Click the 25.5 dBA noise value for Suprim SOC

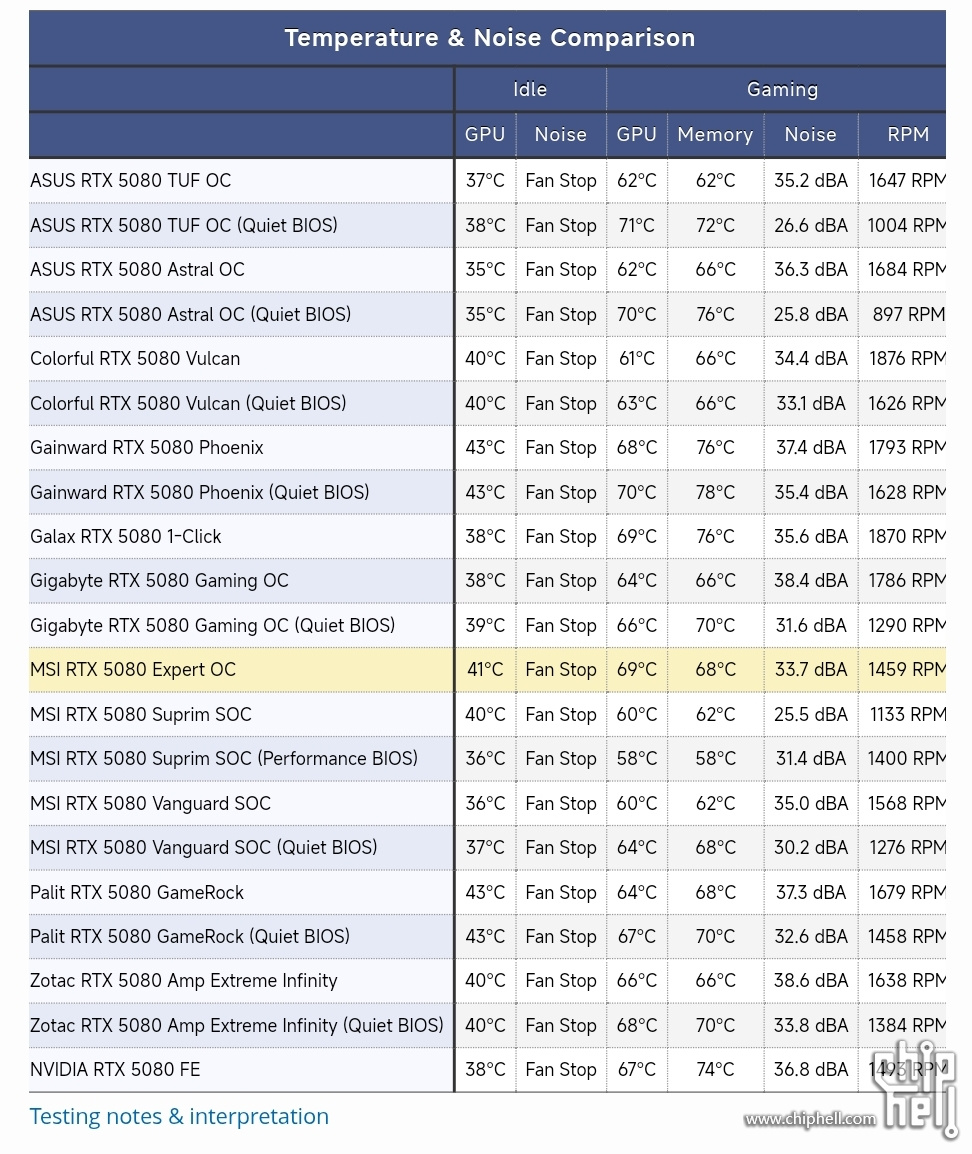[810, 715]
